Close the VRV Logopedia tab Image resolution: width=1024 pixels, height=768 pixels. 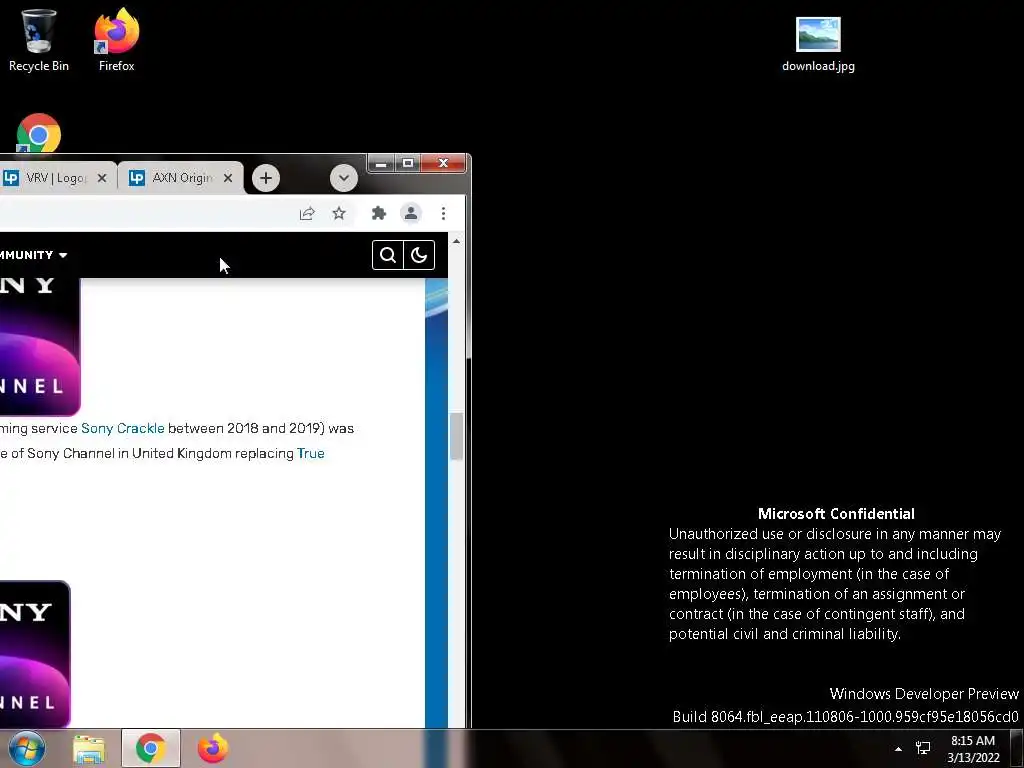102,178
